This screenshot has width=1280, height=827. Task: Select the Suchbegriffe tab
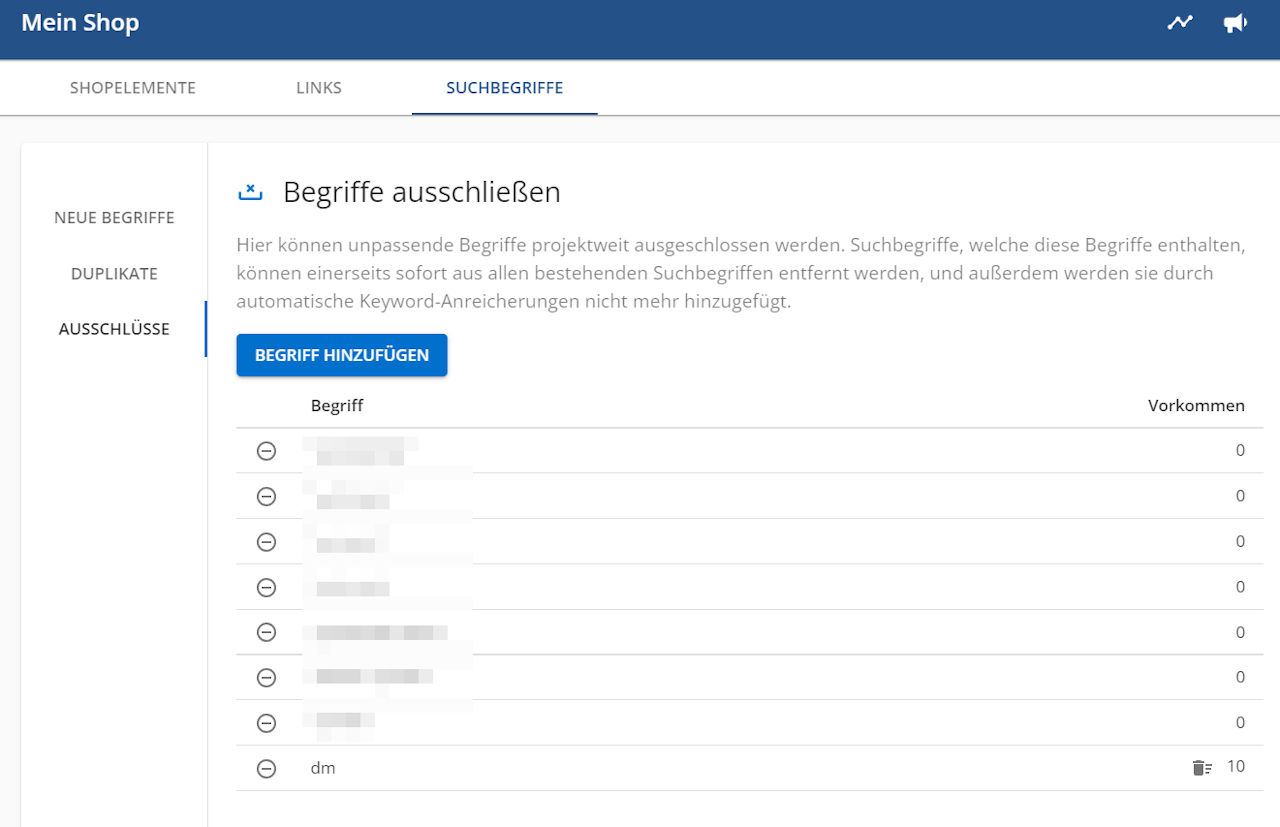coord(504,88)
